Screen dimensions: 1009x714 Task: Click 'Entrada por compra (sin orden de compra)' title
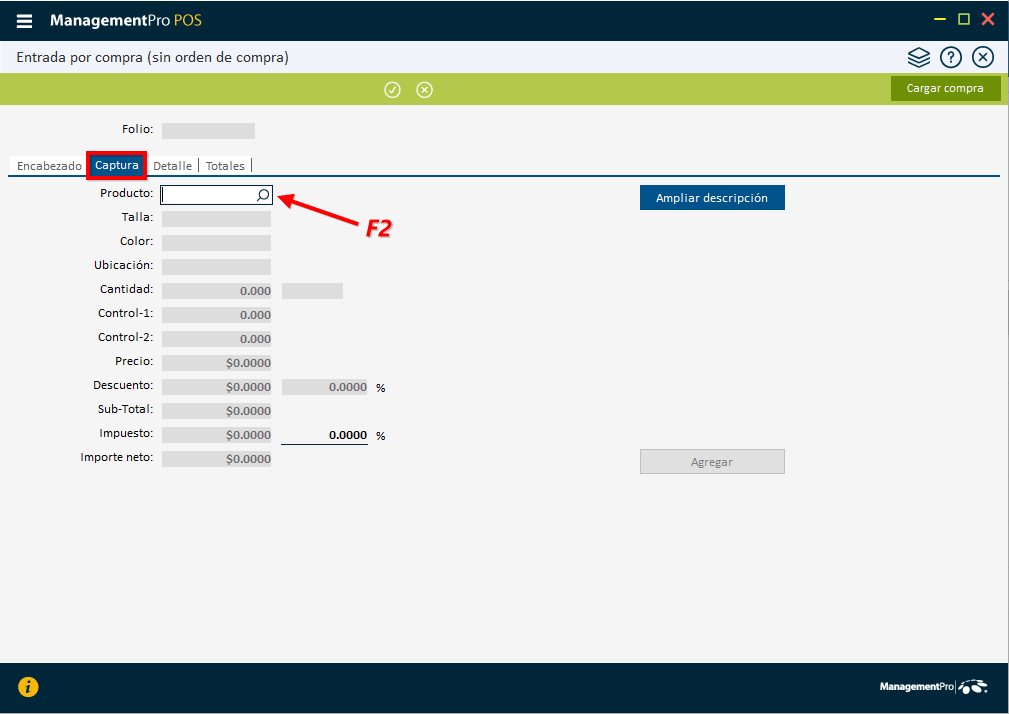coord(153,57)
